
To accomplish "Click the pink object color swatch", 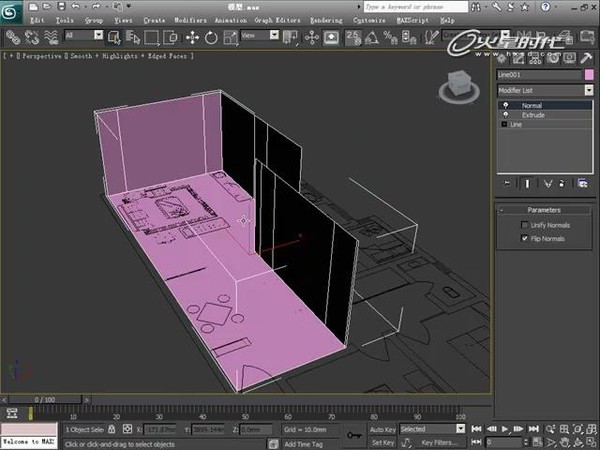I will click(589, 75).
